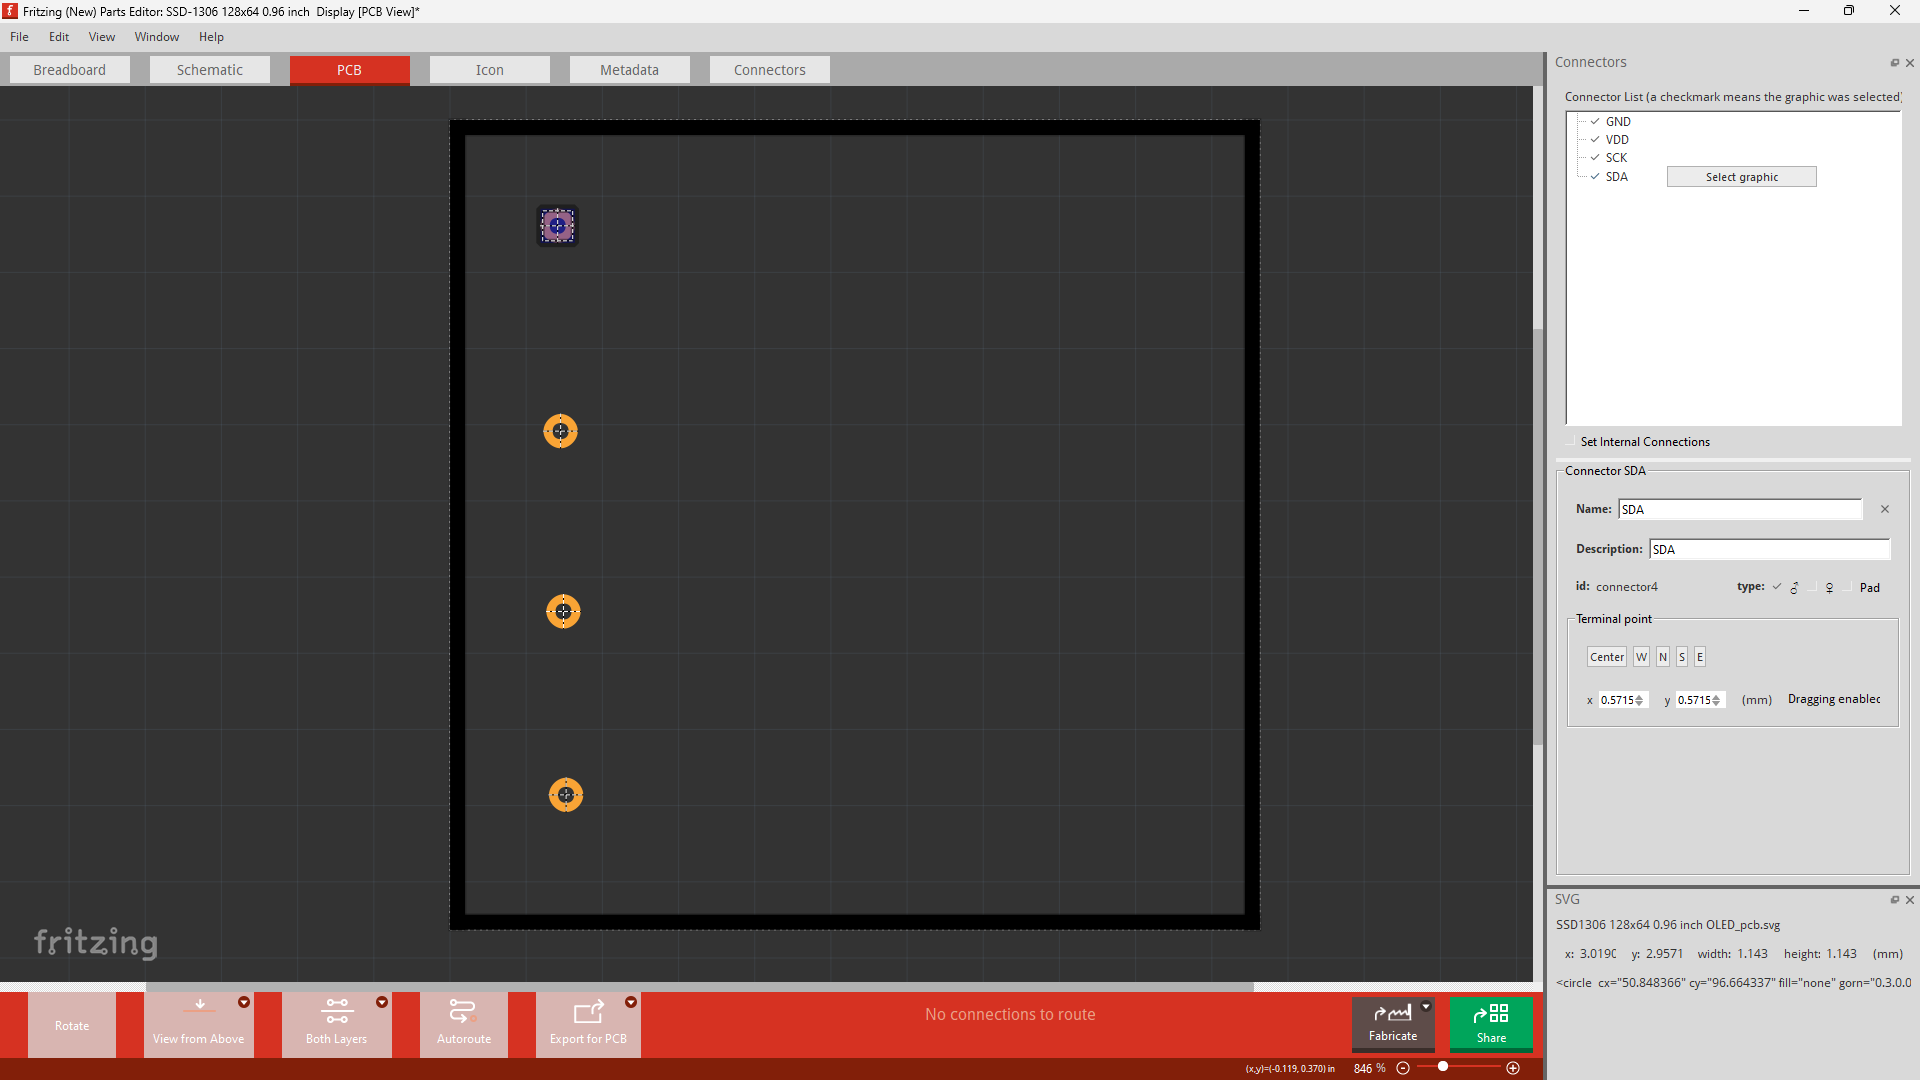Click the Rotate tool icon
The width and height of the screenshot is (1920, 1080).
click(x=69, y=1025)
